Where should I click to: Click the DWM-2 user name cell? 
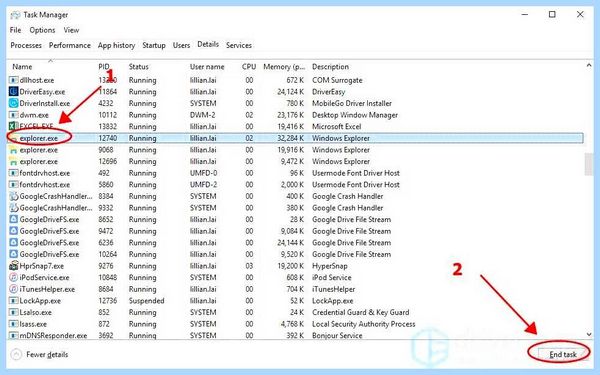(x=203, y=115)
